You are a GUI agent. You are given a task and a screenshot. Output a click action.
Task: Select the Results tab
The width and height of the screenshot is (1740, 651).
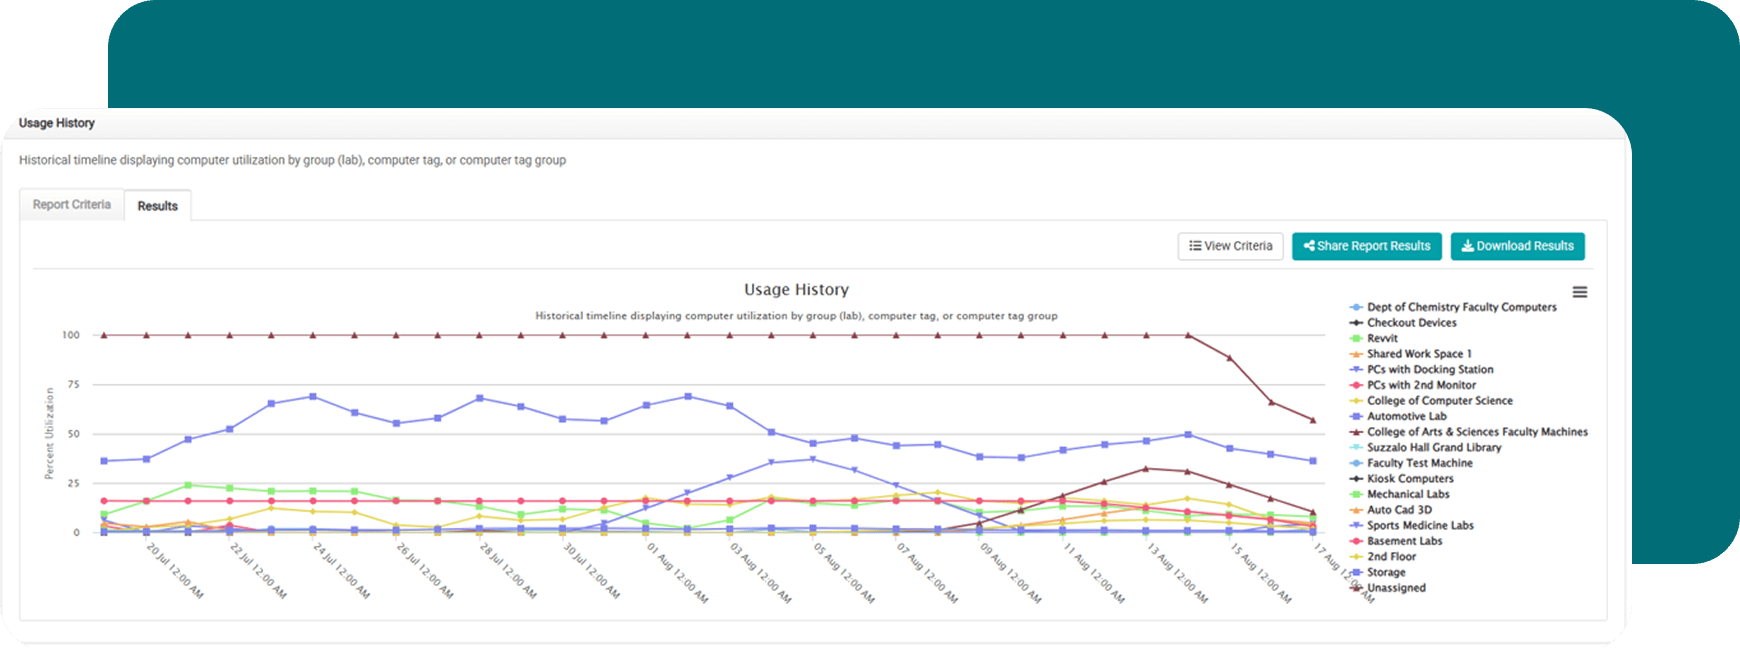coord(158,205)
